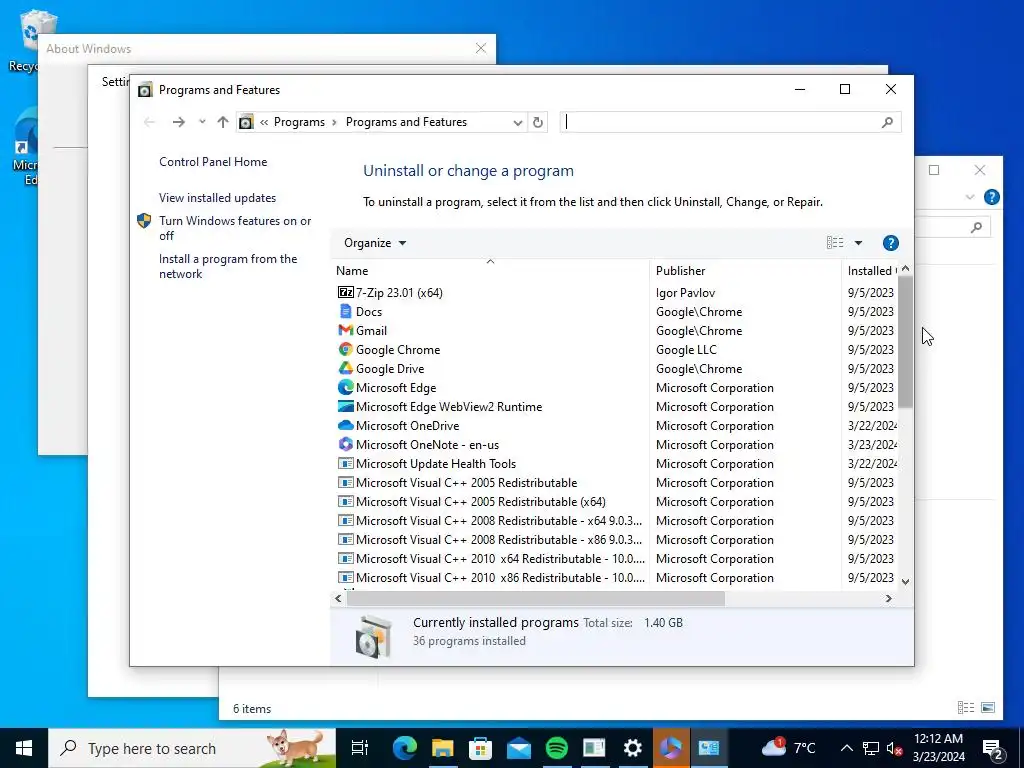
Task: Select the Microsoft OneDrive cloud icon
Action: [345, 425]
